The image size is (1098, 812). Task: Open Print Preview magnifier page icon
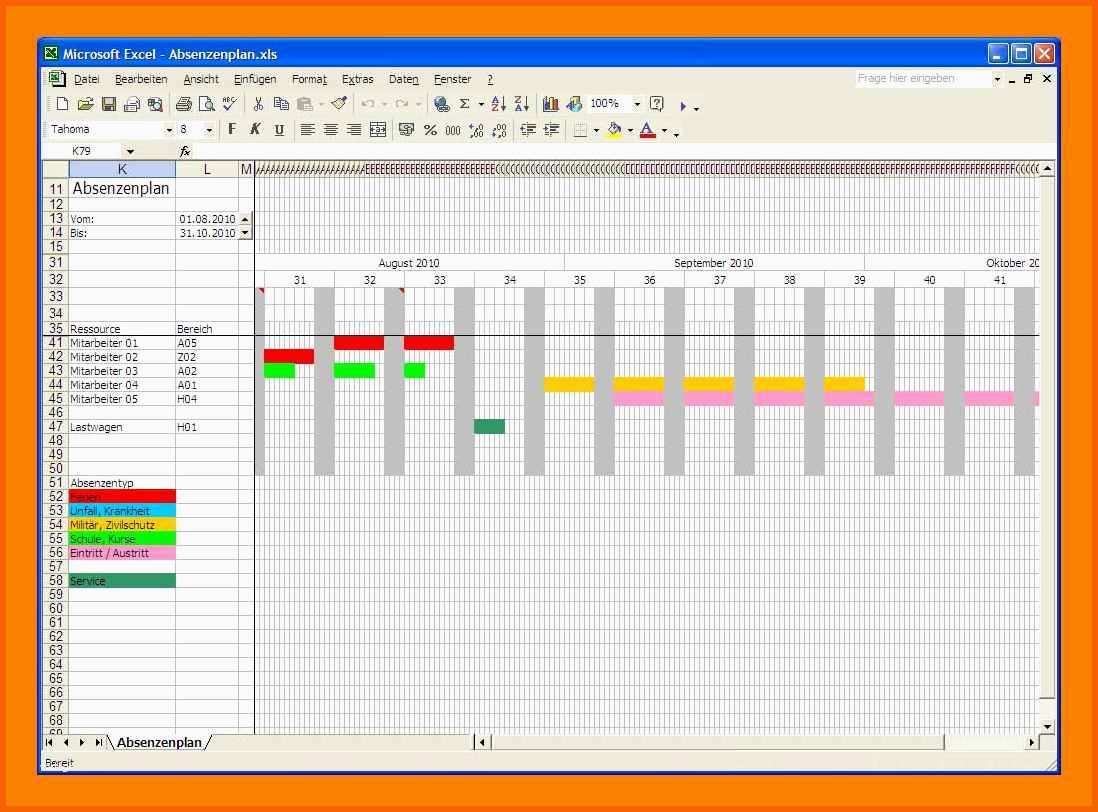[207, 104]
